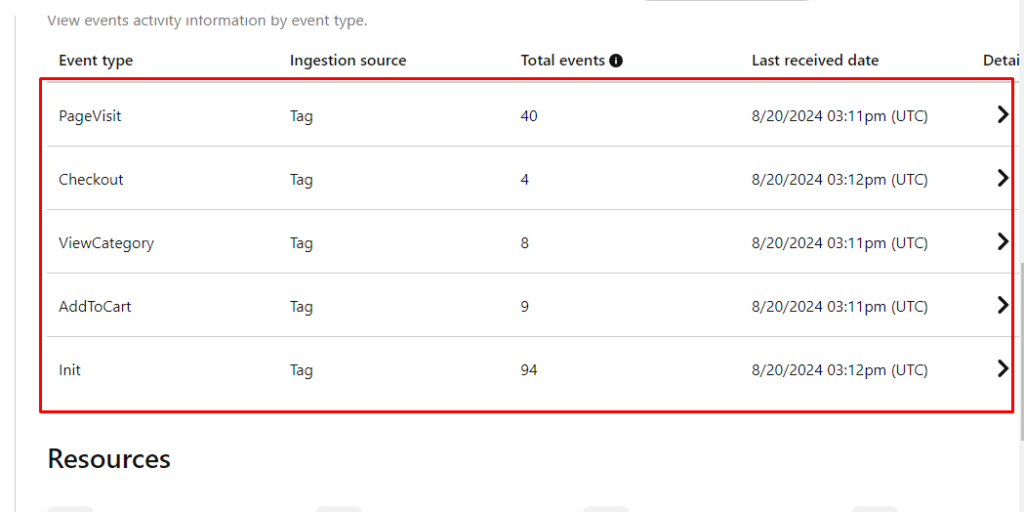Image resolution: width=1024 pixels, height=512 pixels.
Task: Open the Init row details chevron
Action: pyautogui.click(x=1003, y=369)
